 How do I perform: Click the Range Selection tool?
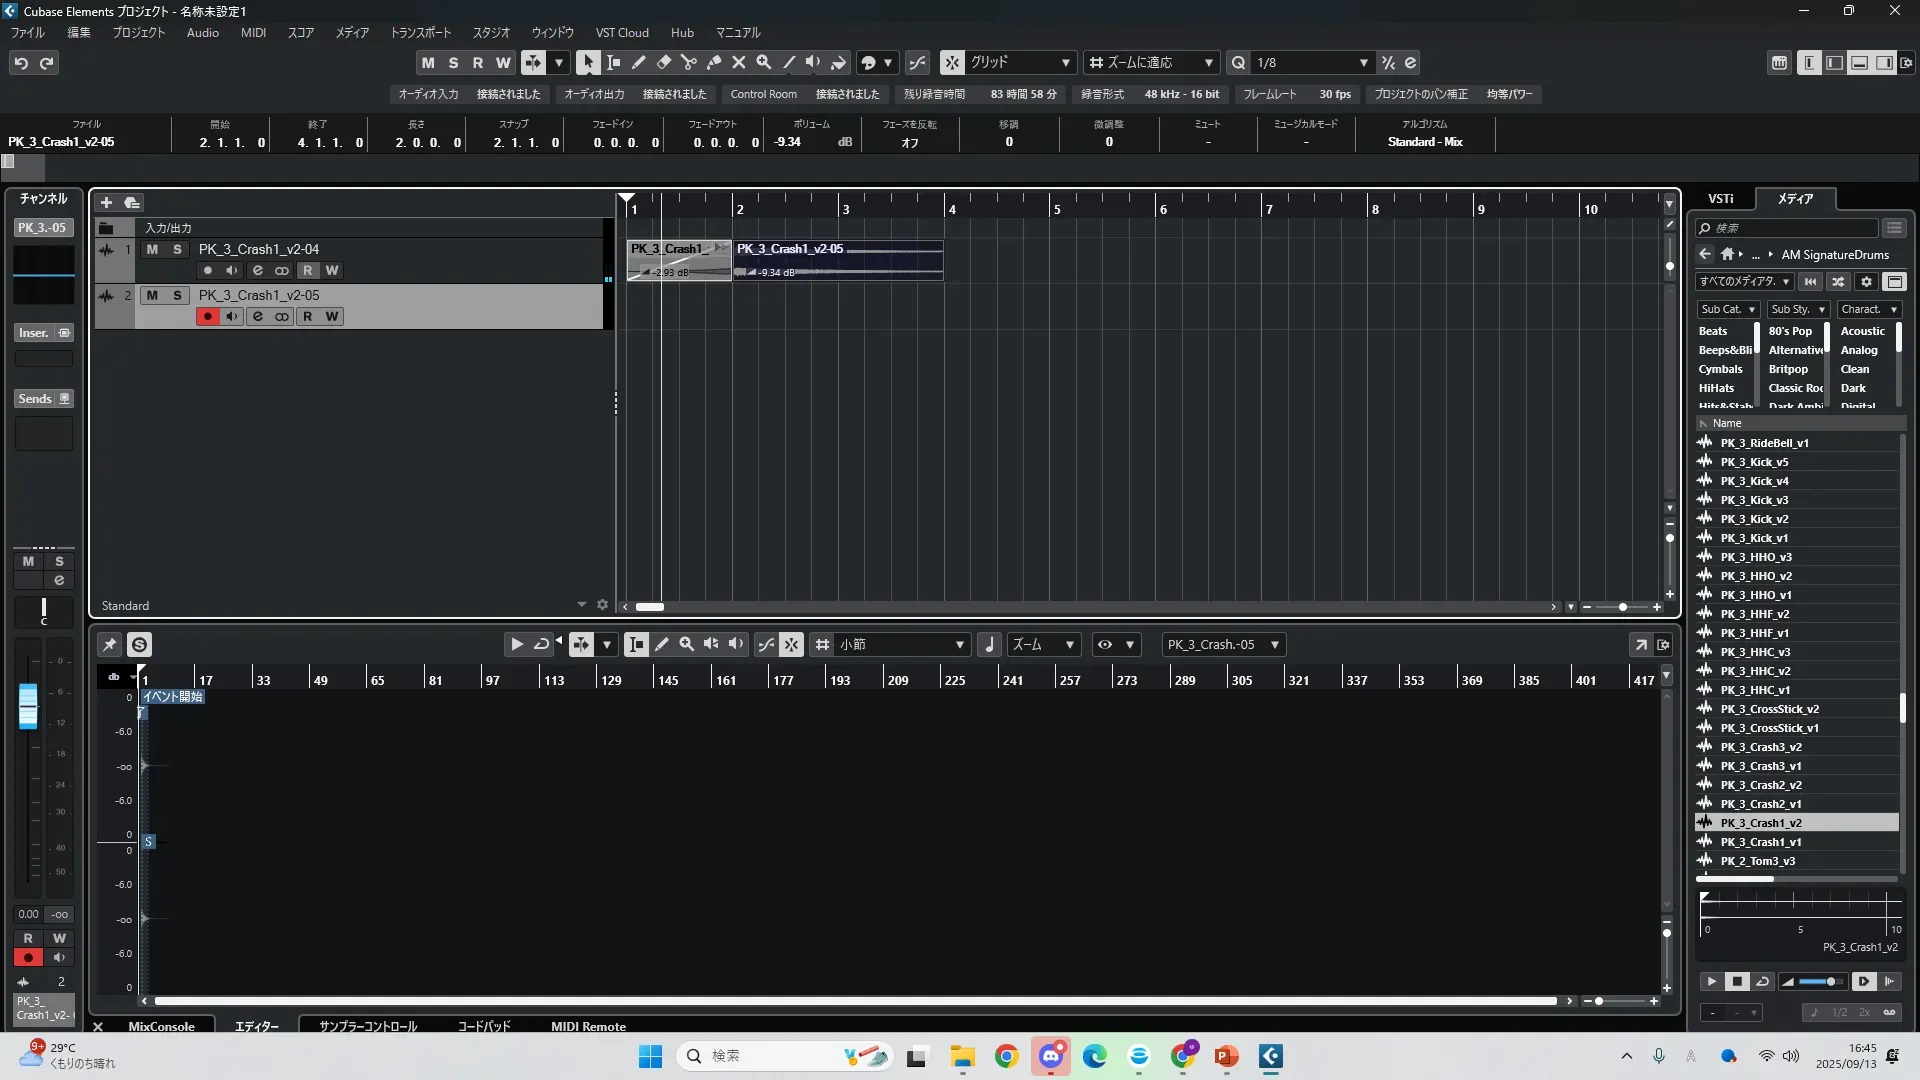coord(613,62)
